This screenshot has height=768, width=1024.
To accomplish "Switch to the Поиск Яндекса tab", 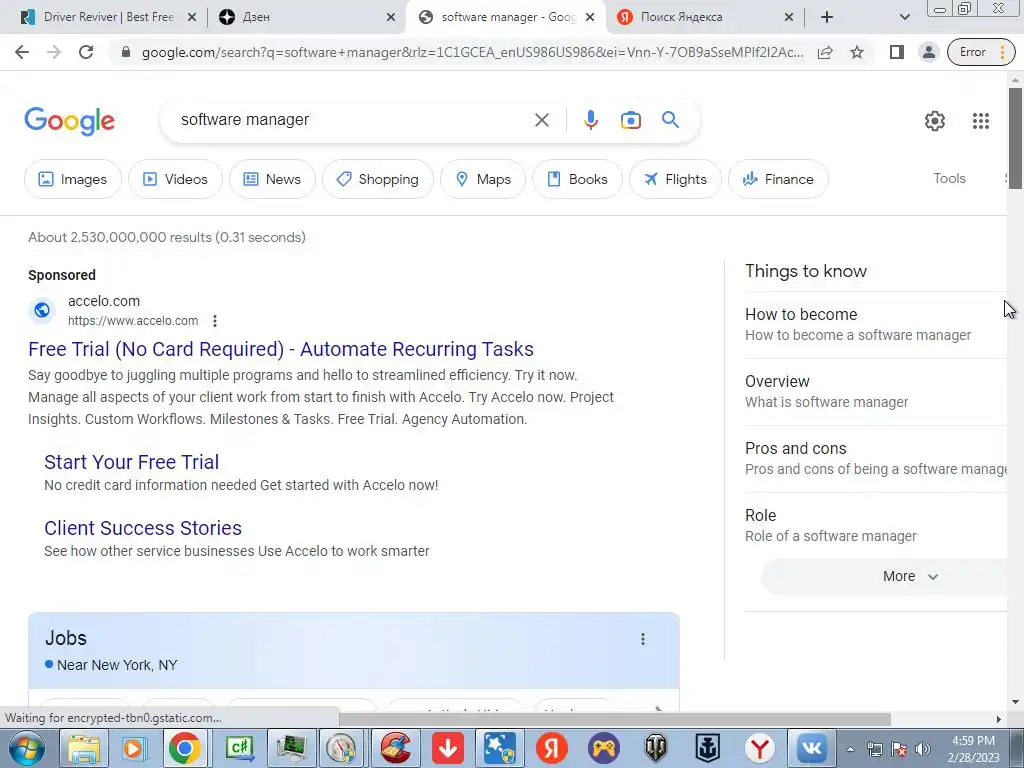I will coord(705,17).
